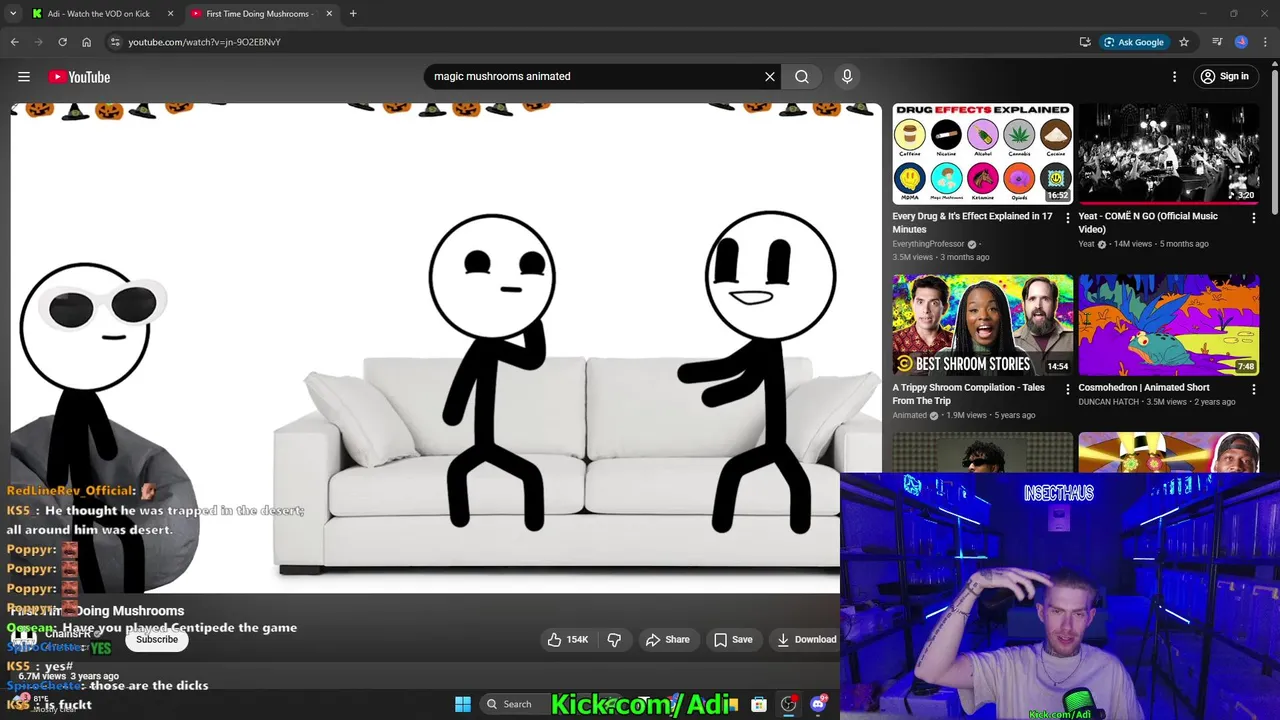The image size is (1280, 720).
Task: Go to the YouTube home logo
Action: [x=79, y=77]
